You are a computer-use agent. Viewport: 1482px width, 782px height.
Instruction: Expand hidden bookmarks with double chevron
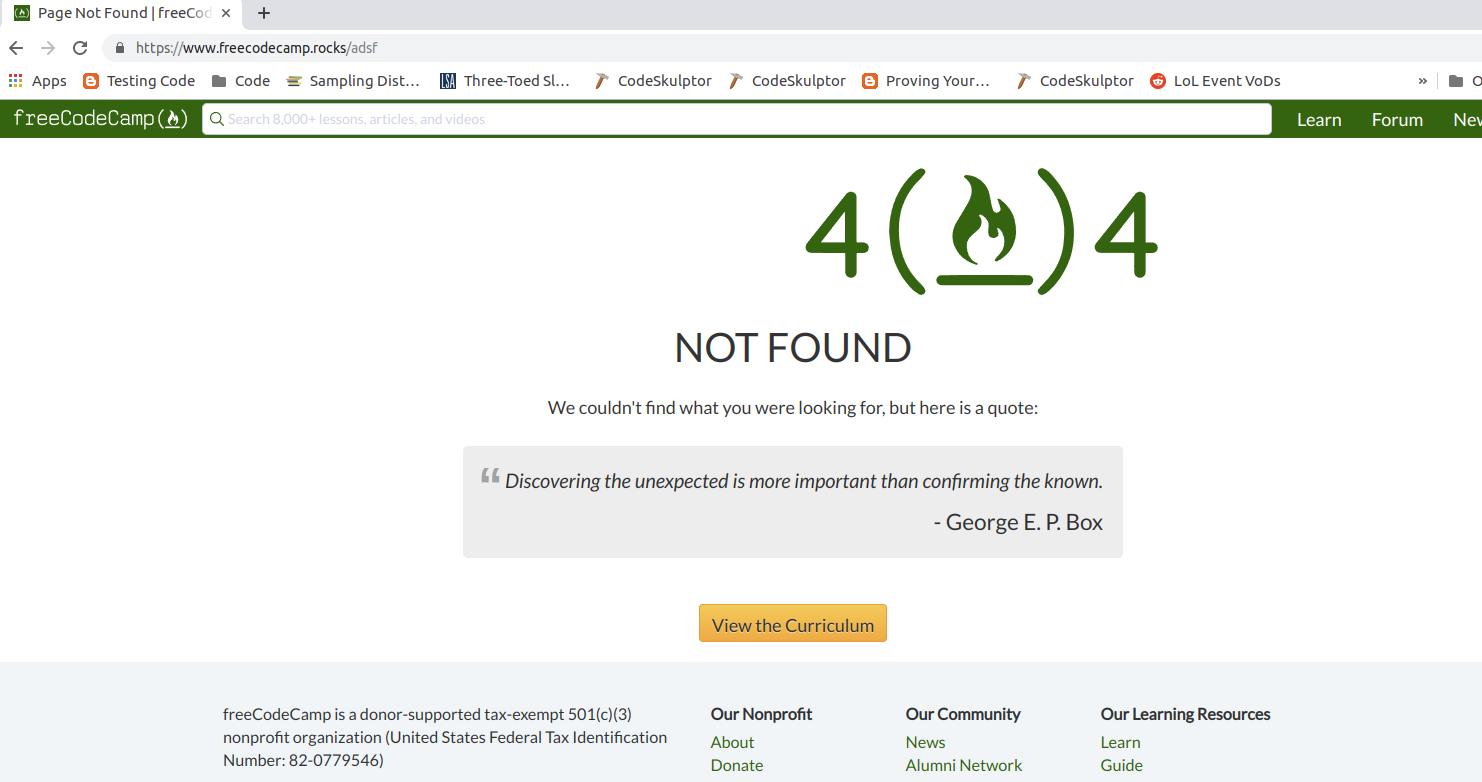pyautogui.click(x=1422, y=81)
